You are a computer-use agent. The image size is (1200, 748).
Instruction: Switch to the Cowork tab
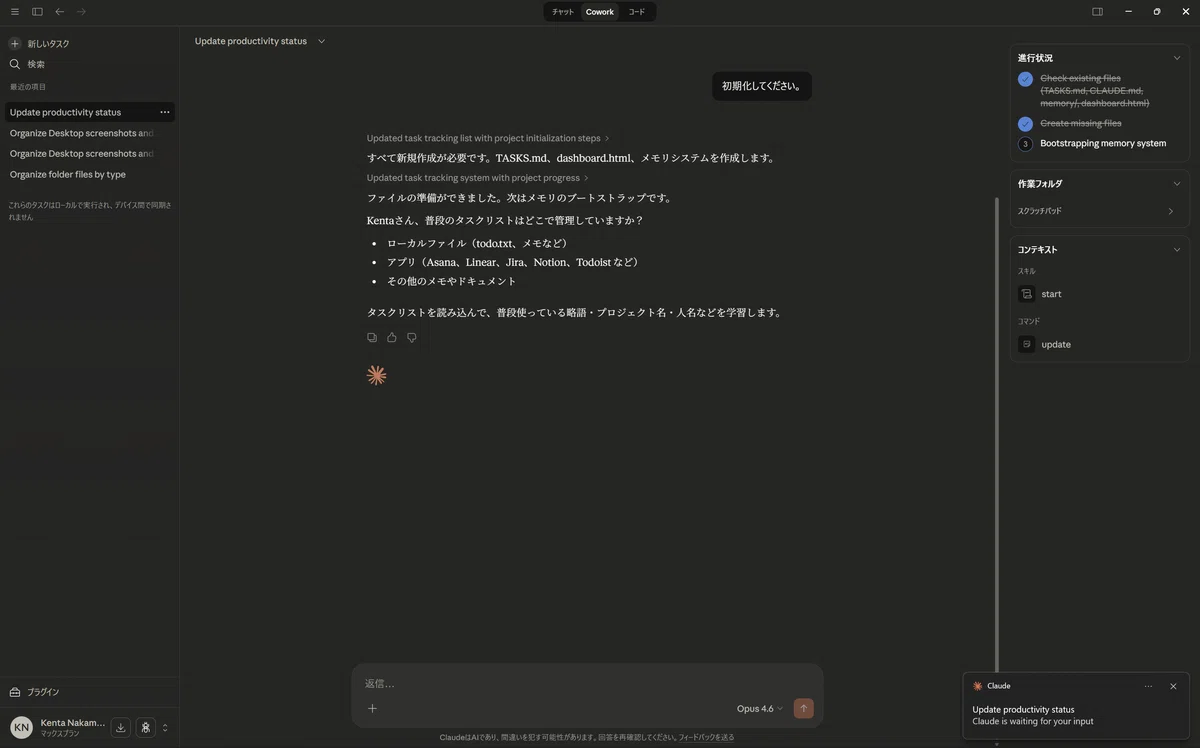(600, 12)
